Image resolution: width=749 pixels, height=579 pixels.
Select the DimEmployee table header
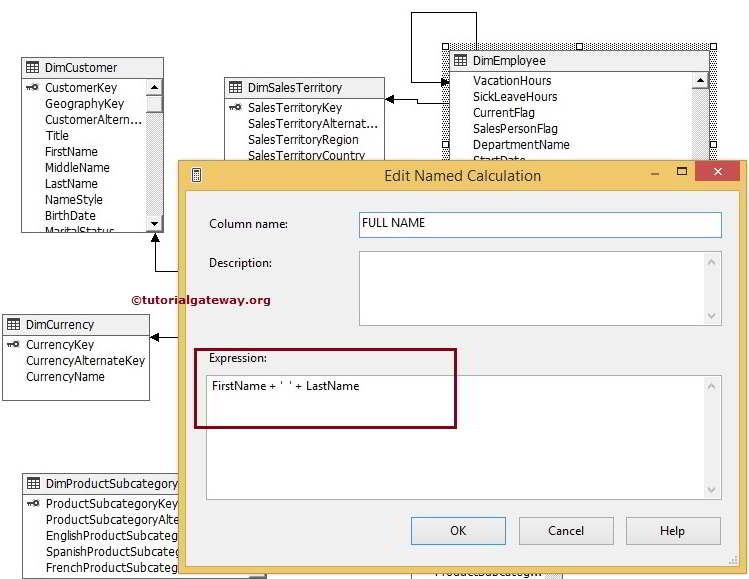[x=580, y=61]
